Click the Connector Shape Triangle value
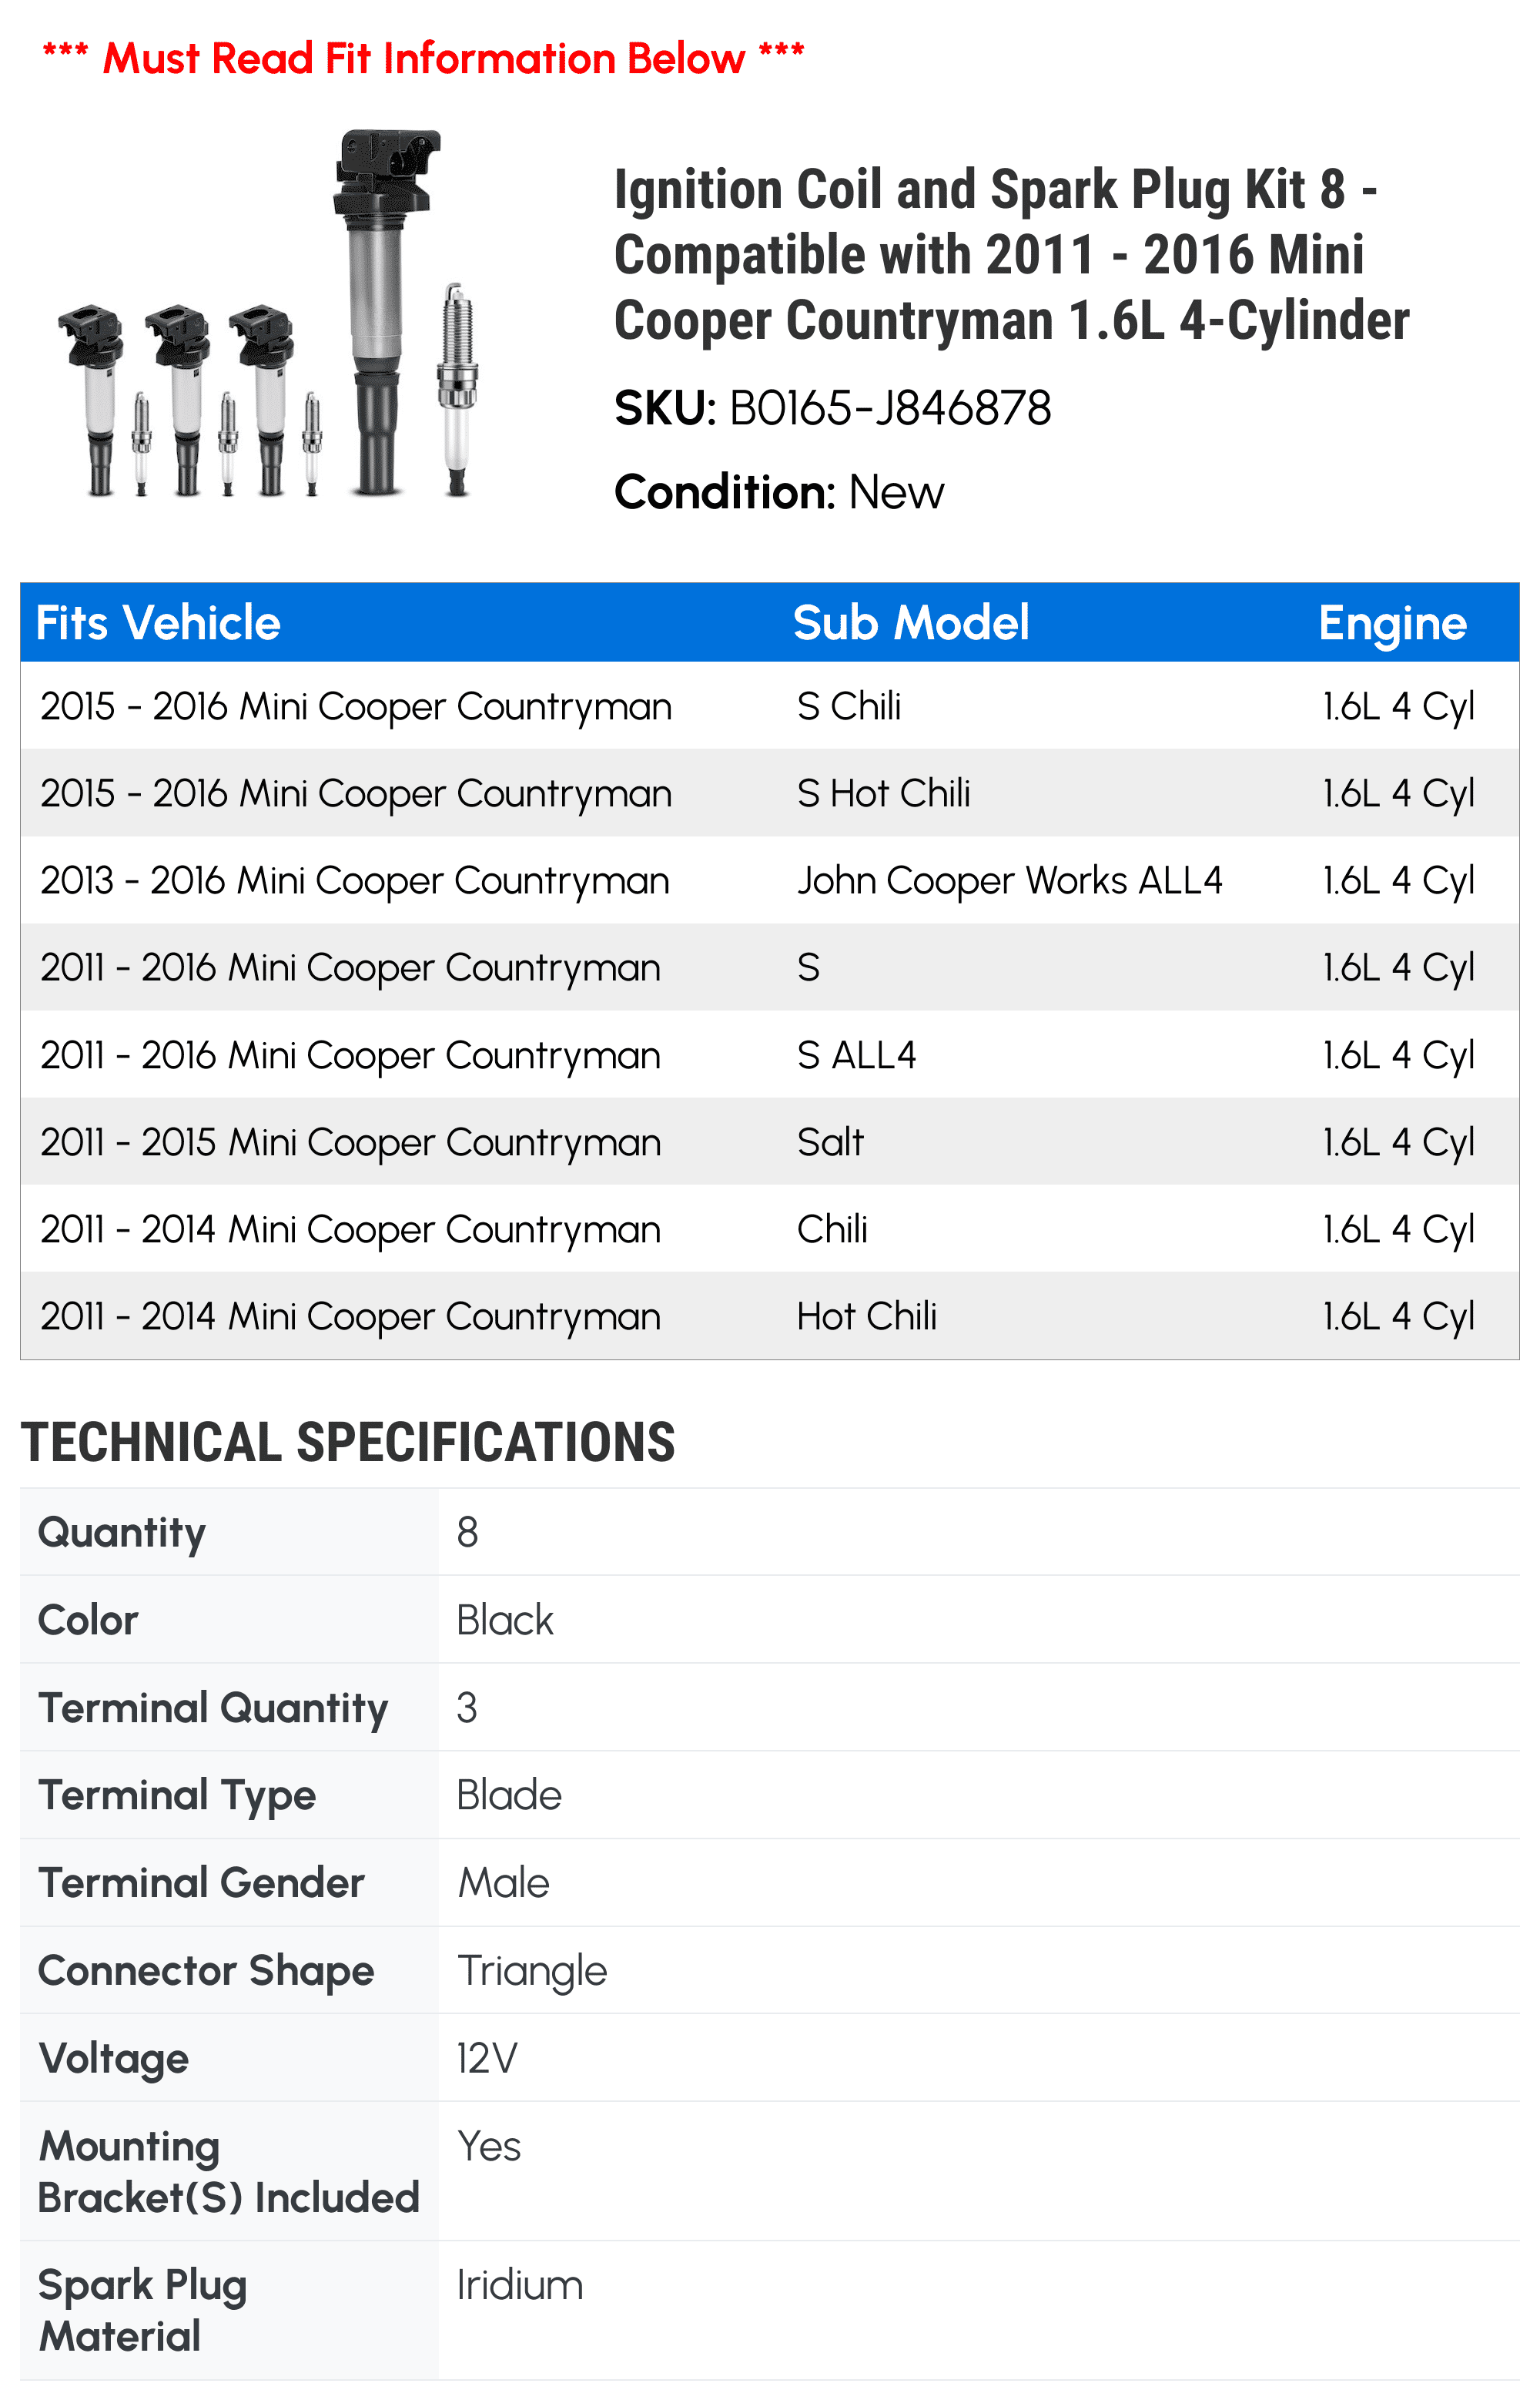 532,1971
